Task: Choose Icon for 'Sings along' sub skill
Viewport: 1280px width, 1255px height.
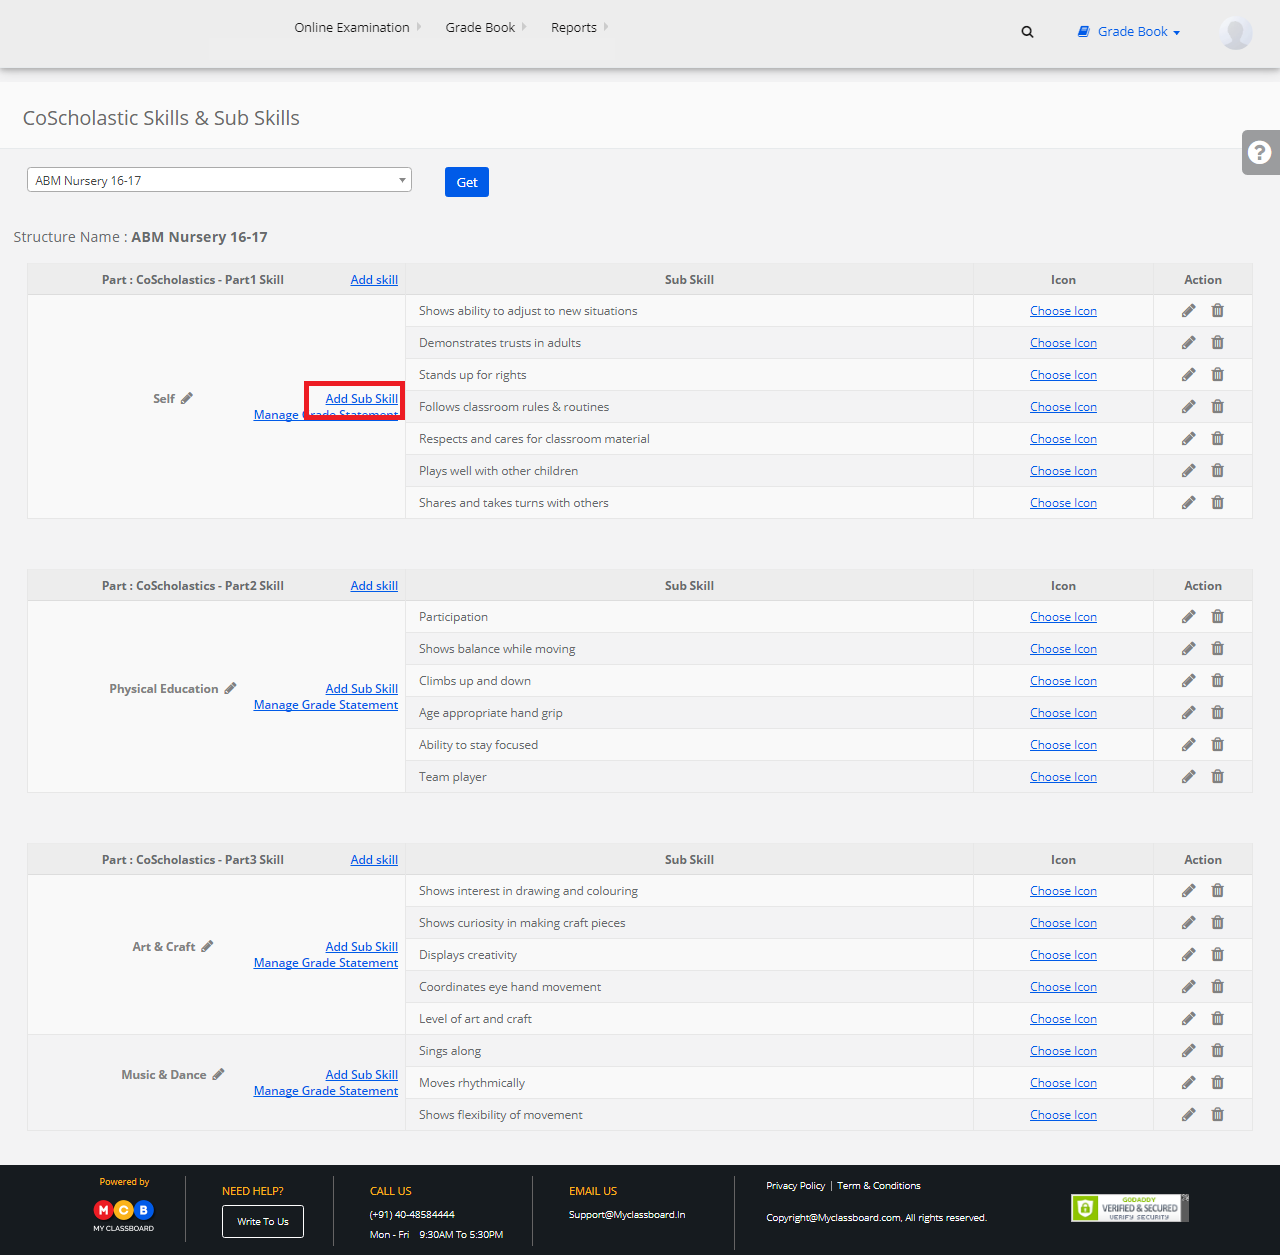Action: point(1063,1051)
